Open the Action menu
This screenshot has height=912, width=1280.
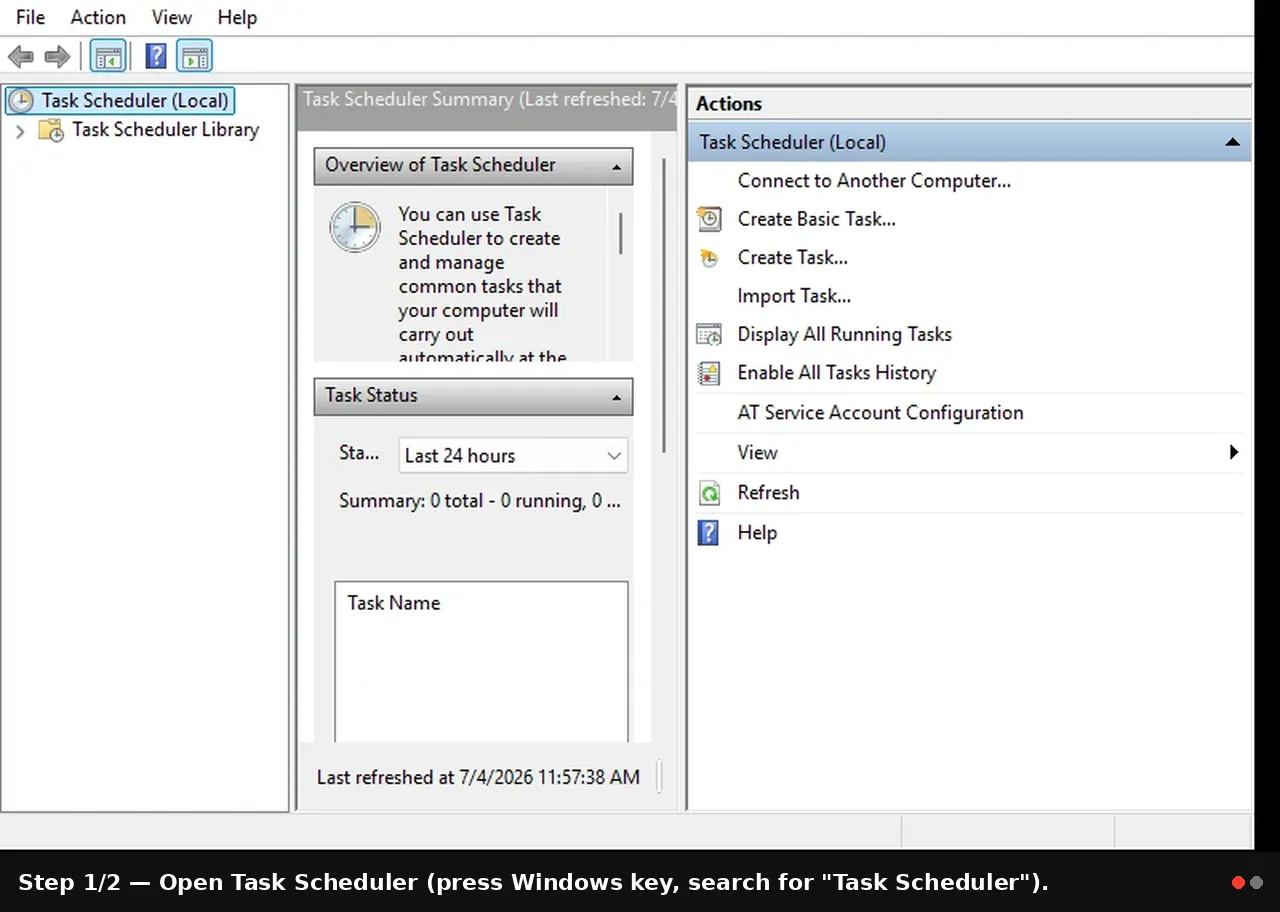[98, 17]
